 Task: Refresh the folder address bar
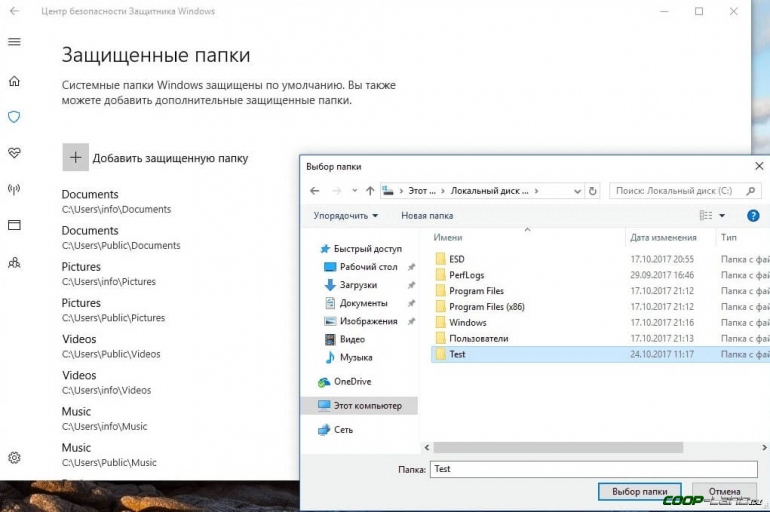point(593,190)
